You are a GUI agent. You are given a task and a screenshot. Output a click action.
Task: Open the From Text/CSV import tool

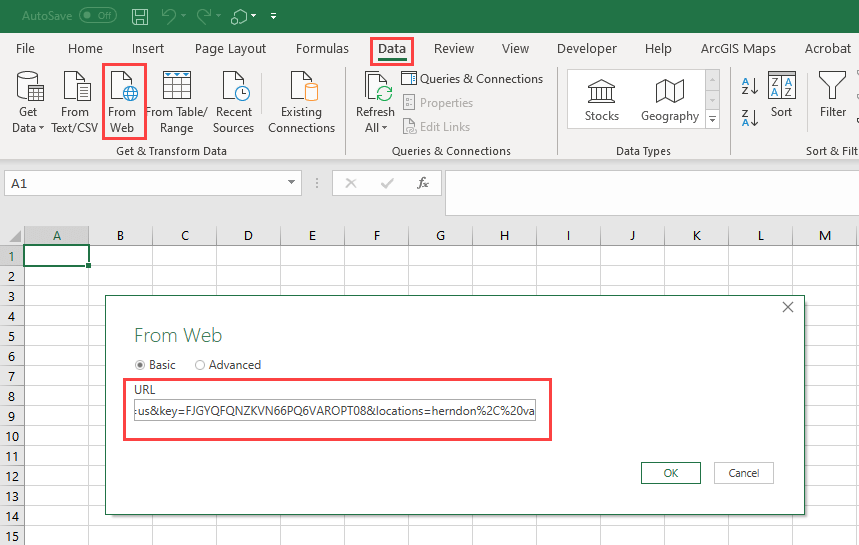coord(75,101)
